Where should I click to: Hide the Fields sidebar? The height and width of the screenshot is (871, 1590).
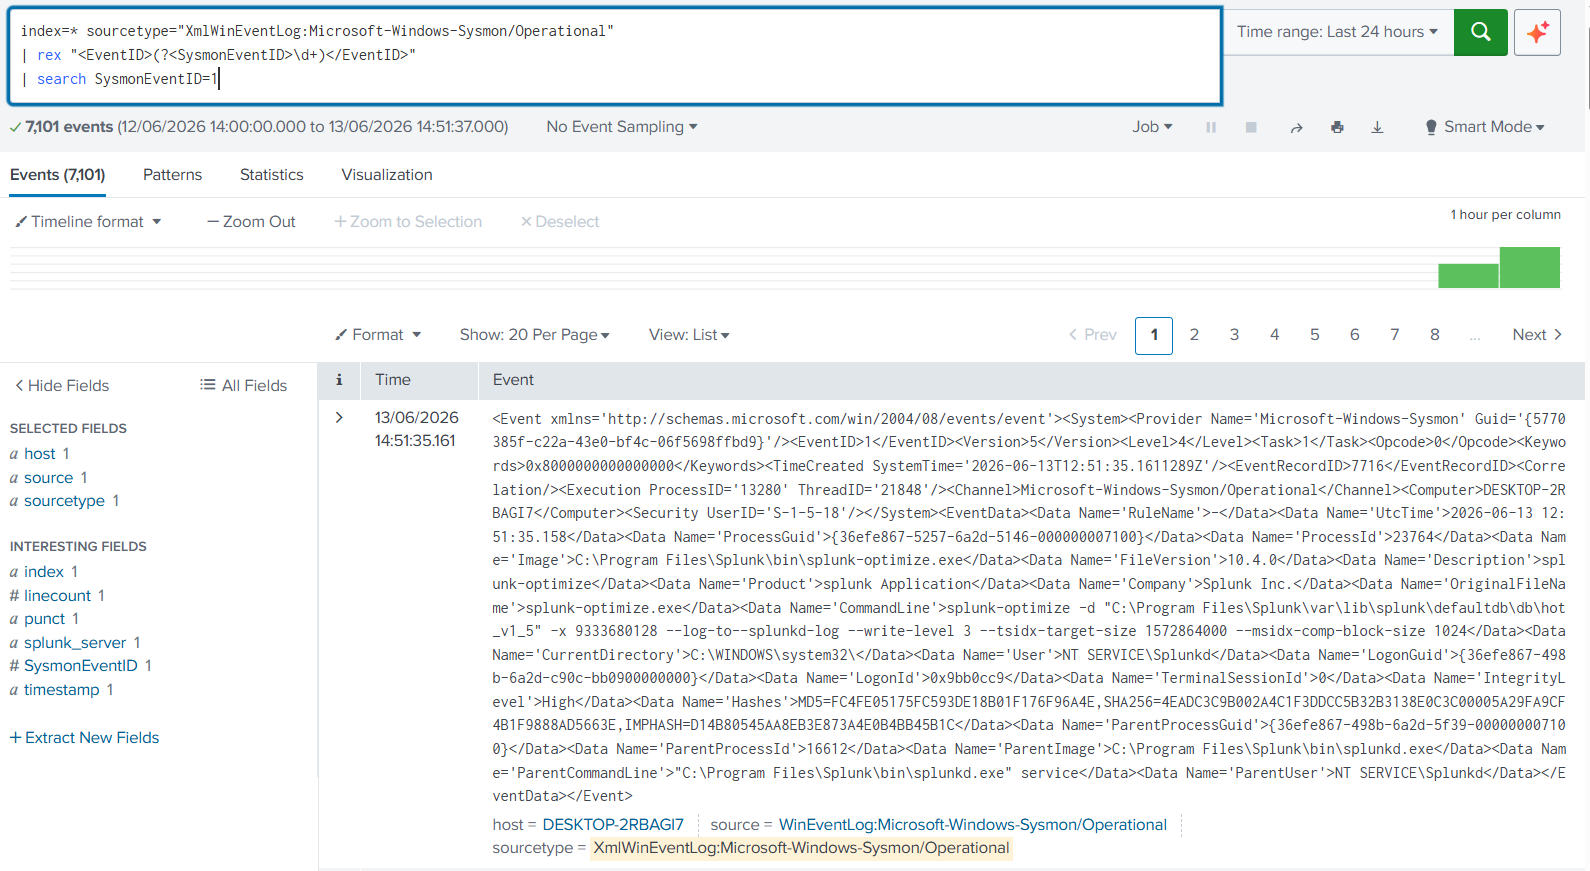62,386
